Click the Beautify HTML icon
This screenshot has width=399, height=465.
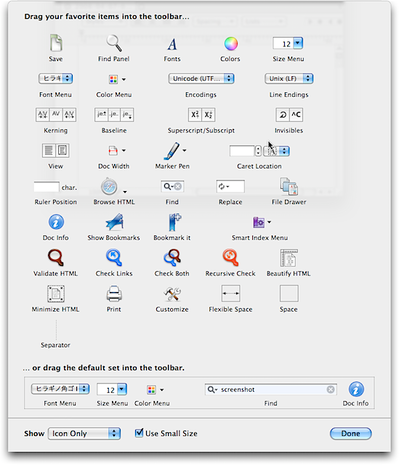(289, 258)
